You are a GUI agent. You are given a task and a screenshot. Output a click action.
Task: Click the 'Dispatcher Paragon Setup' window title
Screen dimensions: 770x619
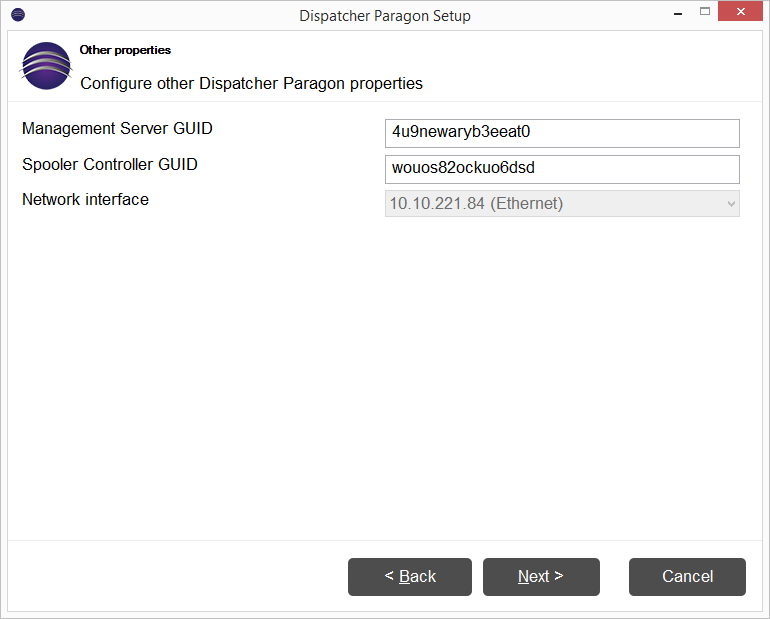pyautogui.click(x=385, y=16)
